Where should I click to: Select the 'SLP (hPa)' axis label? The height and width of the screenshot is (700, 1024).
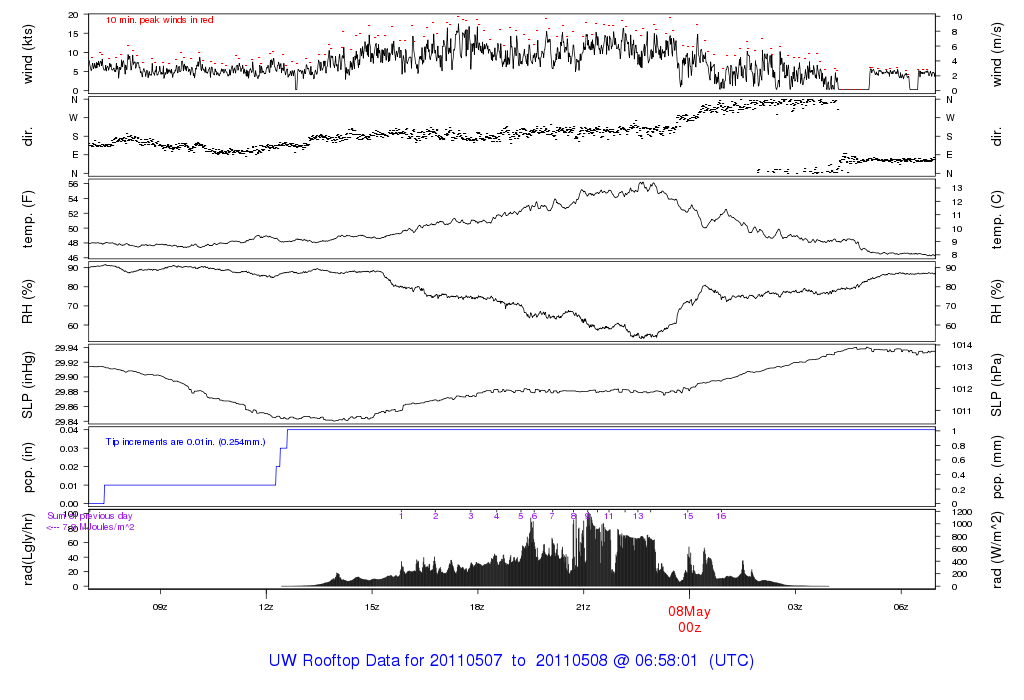997,385
